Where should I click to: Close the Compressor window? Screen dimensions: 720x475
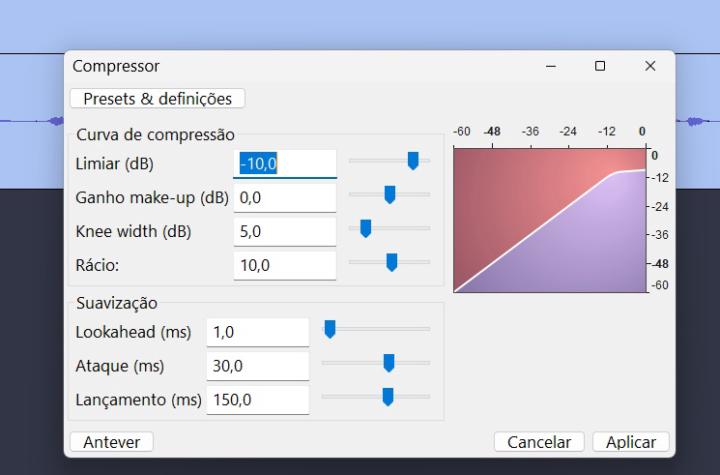pyautogui.click(x=650, y=66)
